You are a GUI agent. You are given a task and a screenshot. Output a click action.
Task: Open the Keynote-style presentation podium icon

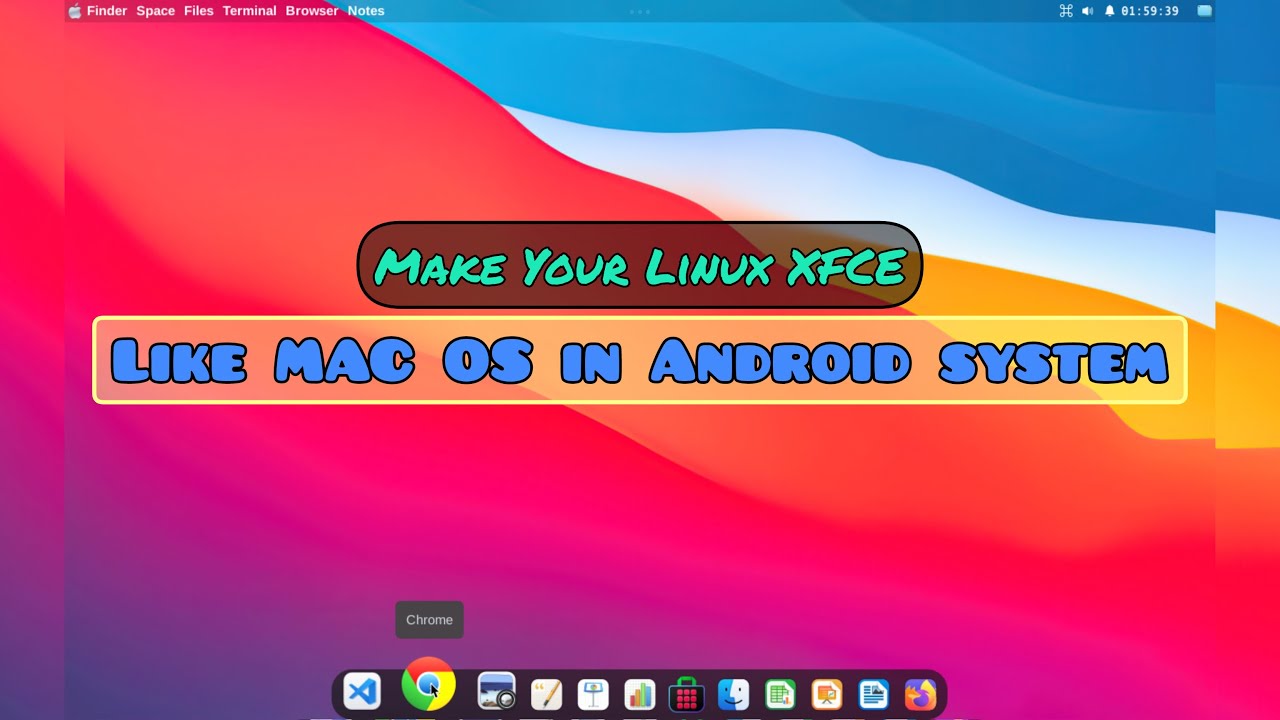pyautogui.click(x=593, y=694)
